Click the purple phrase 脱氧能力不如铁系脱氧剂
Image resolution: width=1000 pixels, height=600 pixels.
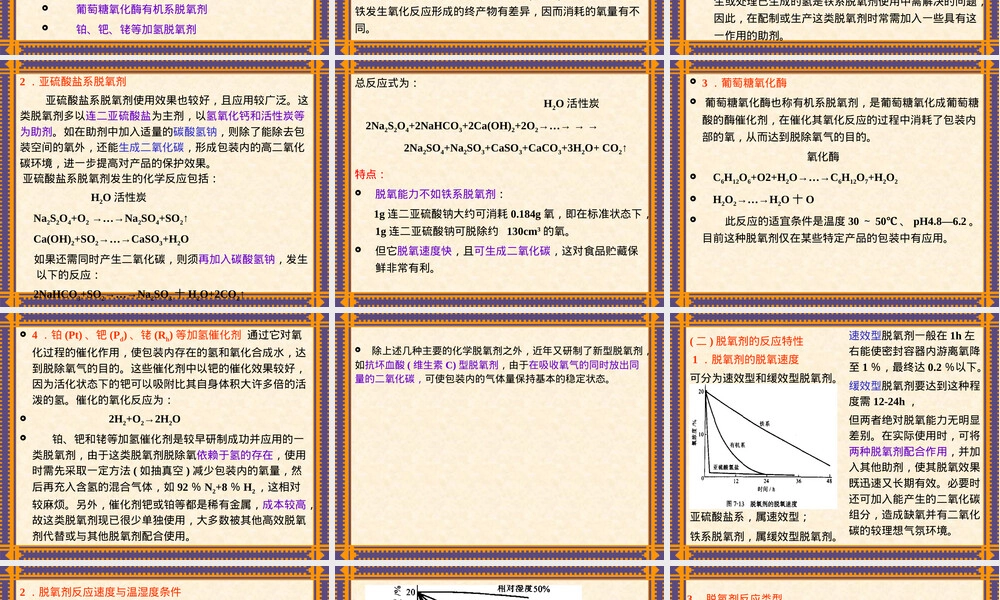[x=435, y=194]
